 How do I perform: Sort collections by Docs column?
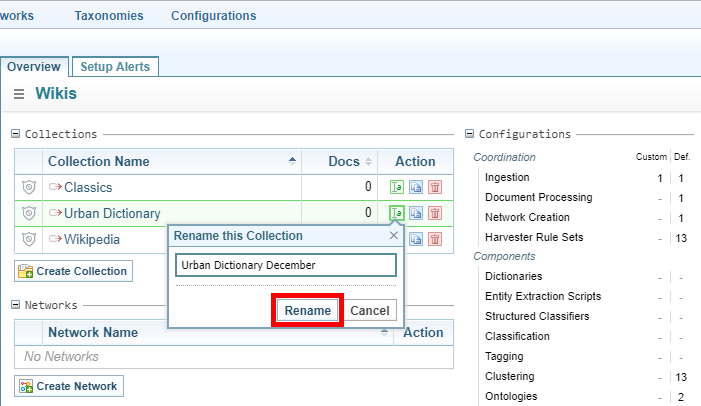[350, 161]
